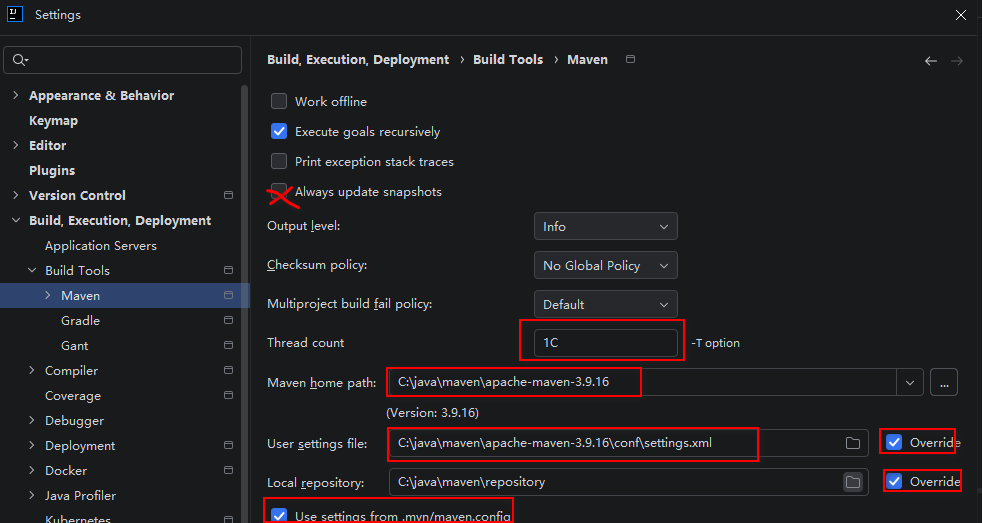Click the Thread count input field

(606, 343)
